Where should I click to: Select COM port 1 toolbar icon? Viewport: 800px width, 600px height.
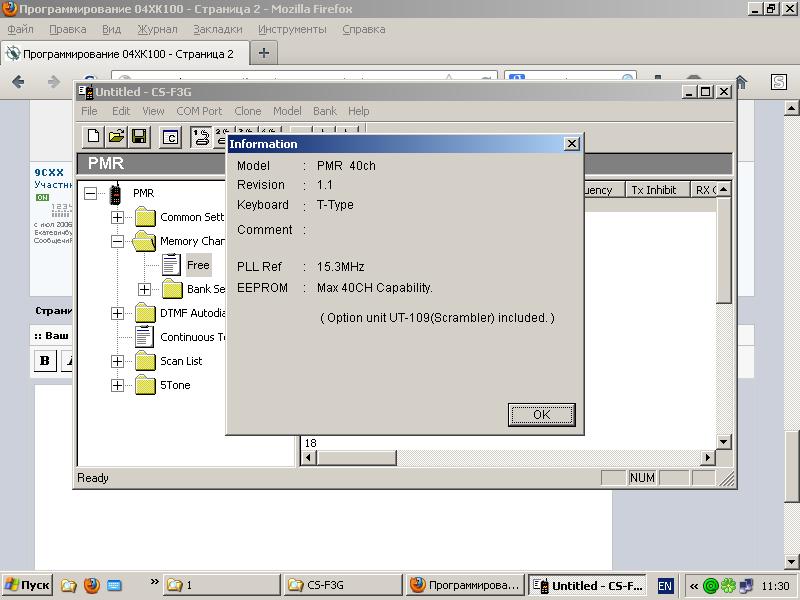pyautogui.click(x=201, y=137)
